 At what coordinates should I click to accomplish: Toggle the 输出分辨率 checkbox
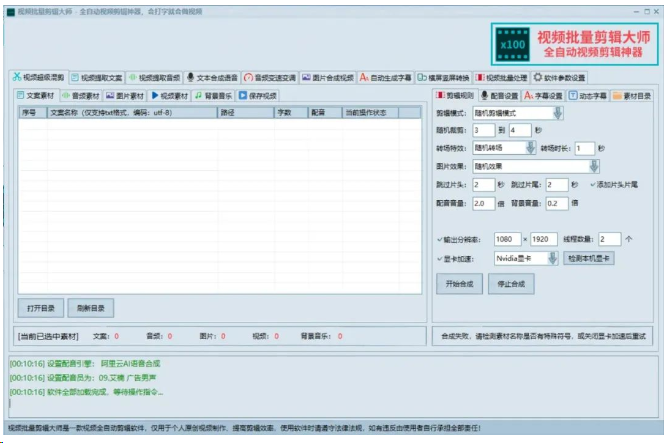coord(439,240)
